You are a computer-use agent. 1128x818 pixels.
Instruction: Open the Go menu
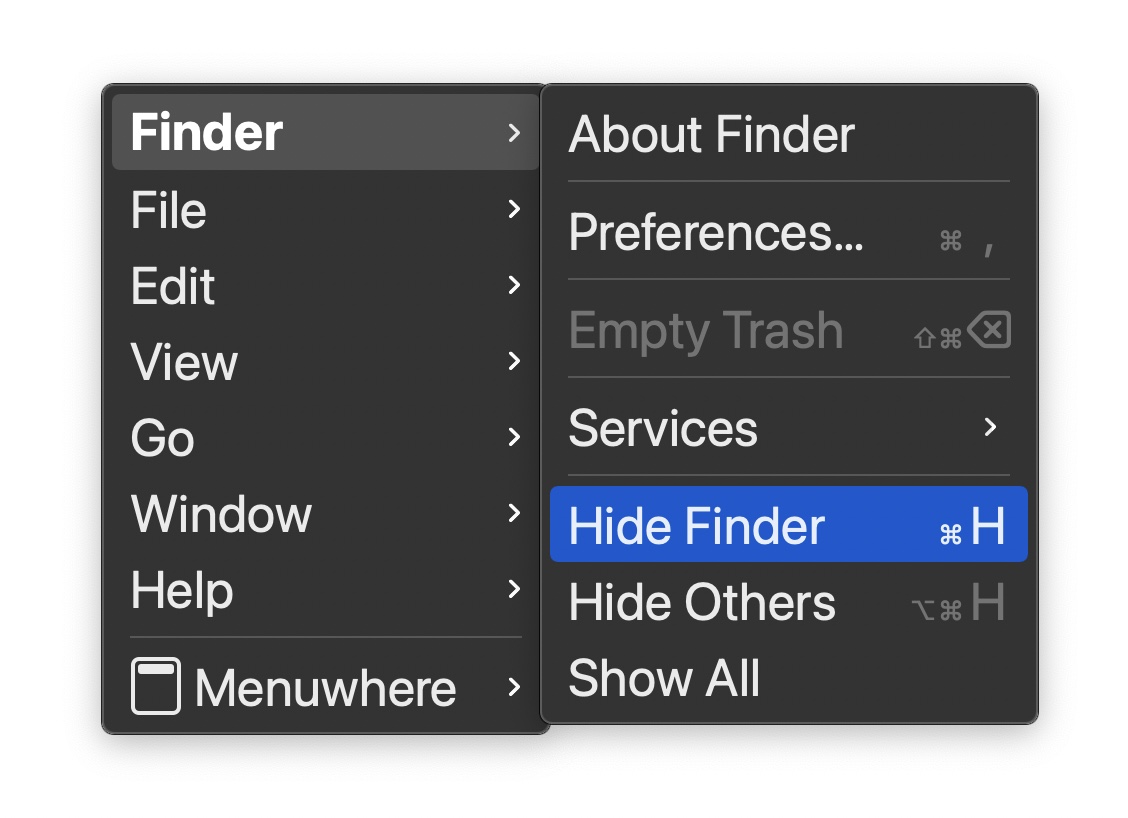tap(163, 438)
